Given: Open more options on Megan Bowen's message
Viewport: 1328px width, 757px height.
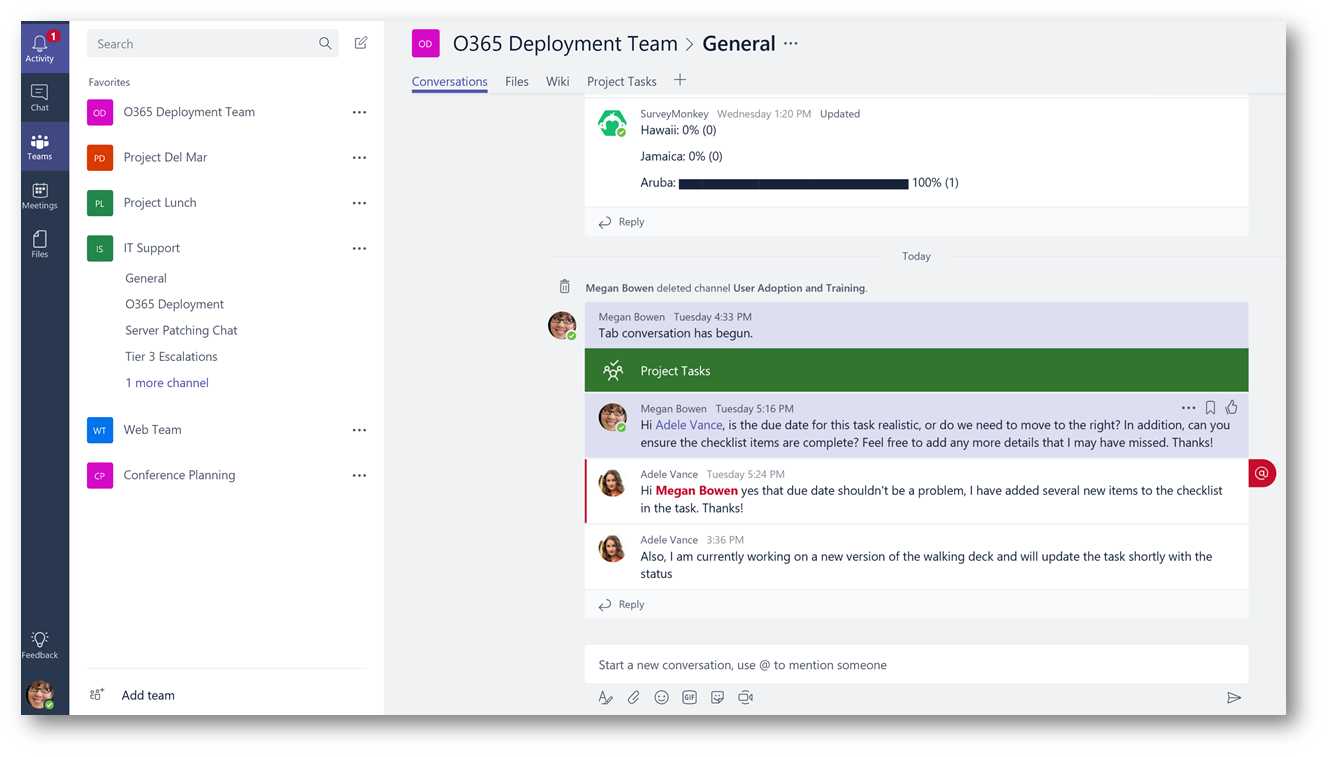Looking at the screenshot, I should pos(1188,408).
